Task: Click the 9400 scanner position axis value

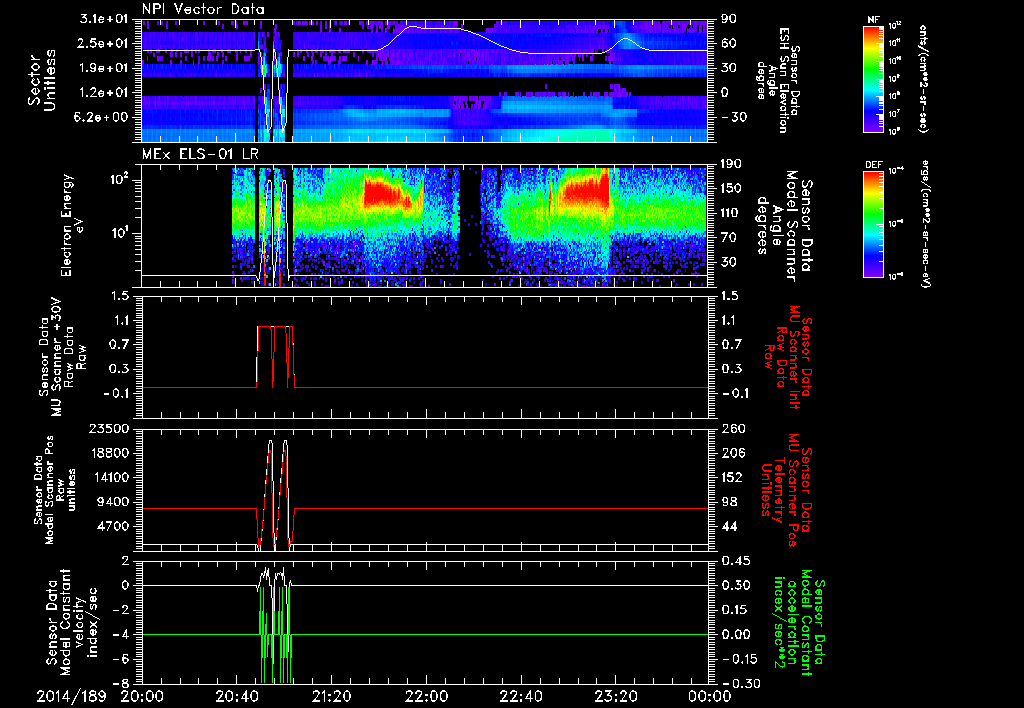Action: (x=112, y=502)
